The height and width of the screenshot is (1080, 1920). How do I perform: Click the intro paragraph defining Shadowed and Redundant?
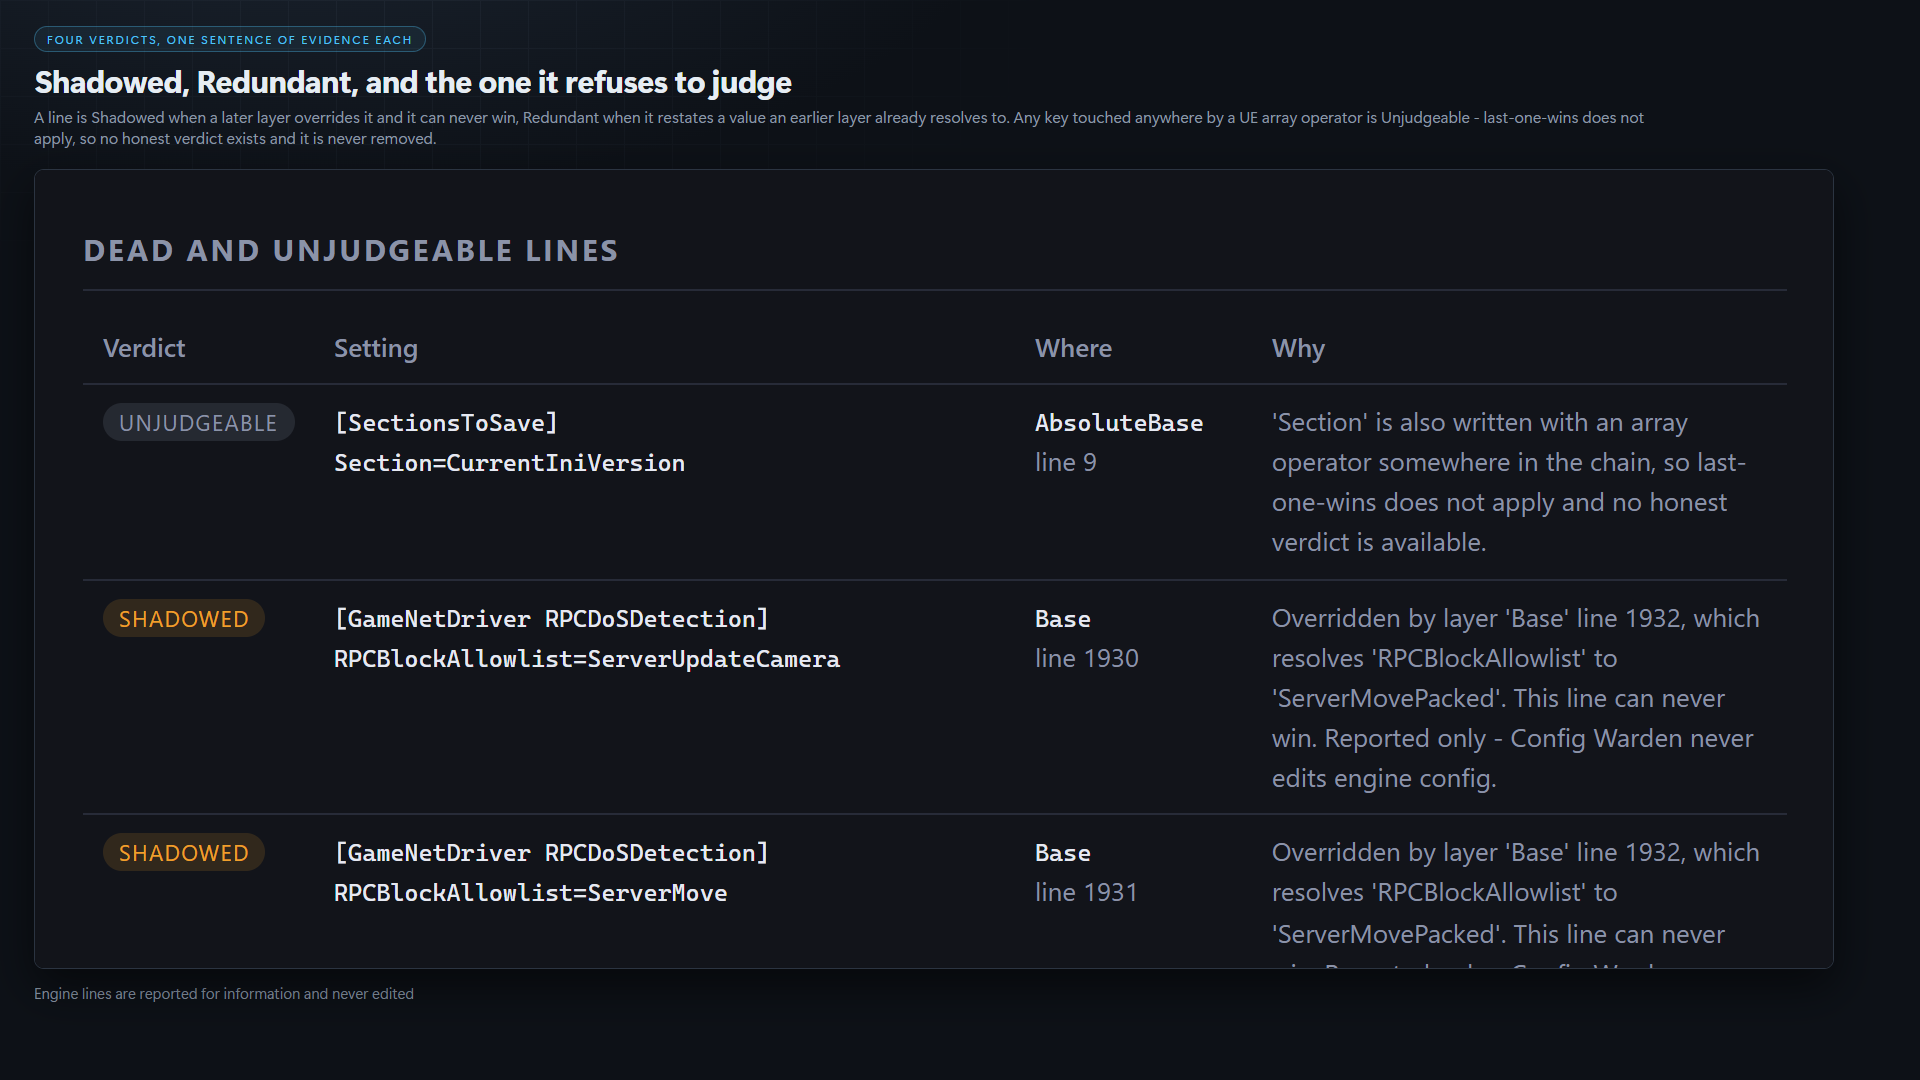[x=839, y=128]
